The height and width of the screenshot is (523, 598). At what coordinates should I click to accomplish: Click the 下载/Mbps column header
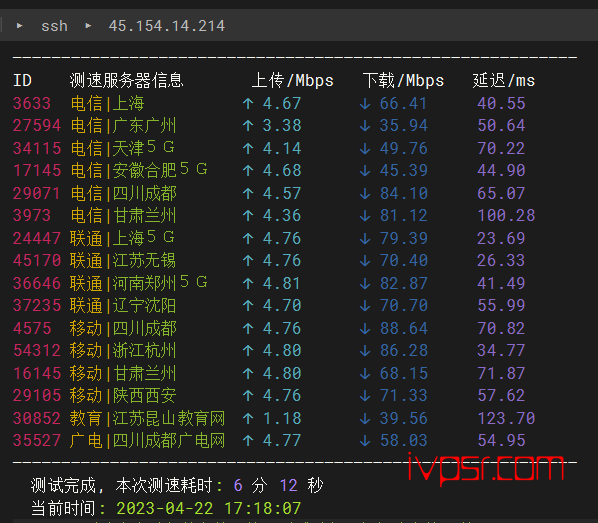point(403,80)
